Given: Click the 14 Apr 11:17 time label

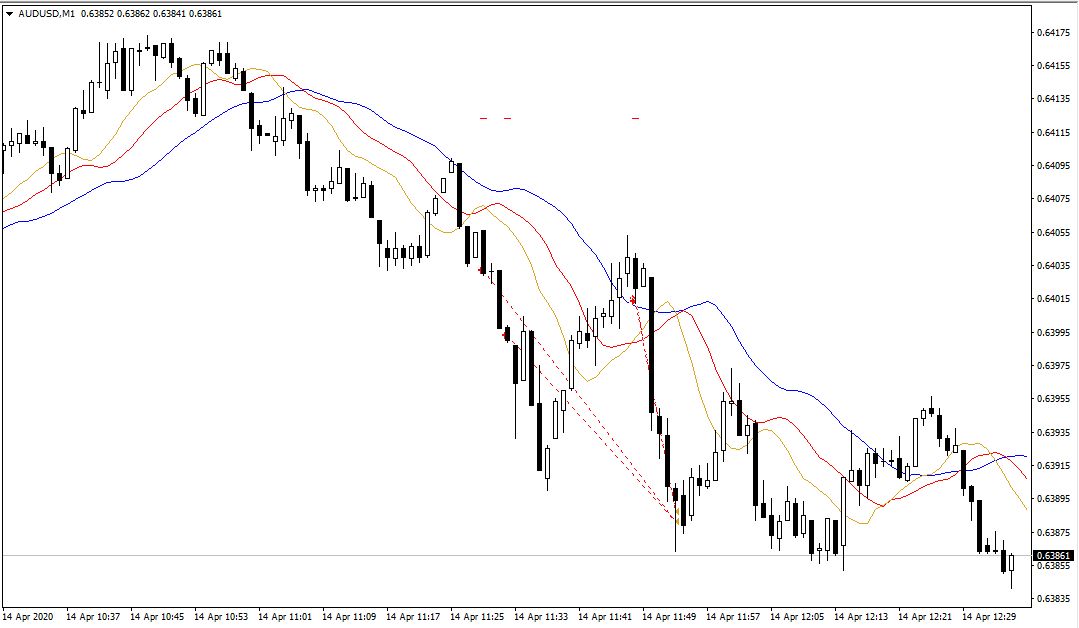Looking at the screenshot, I should [413, 616].
